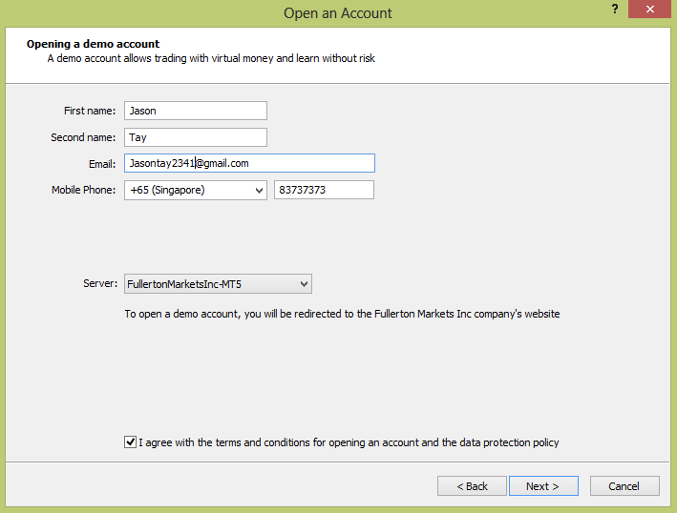This screenshot has height=514, width=678.
Task: Focus the First name field containing Jason
Action: coord(195,111)
